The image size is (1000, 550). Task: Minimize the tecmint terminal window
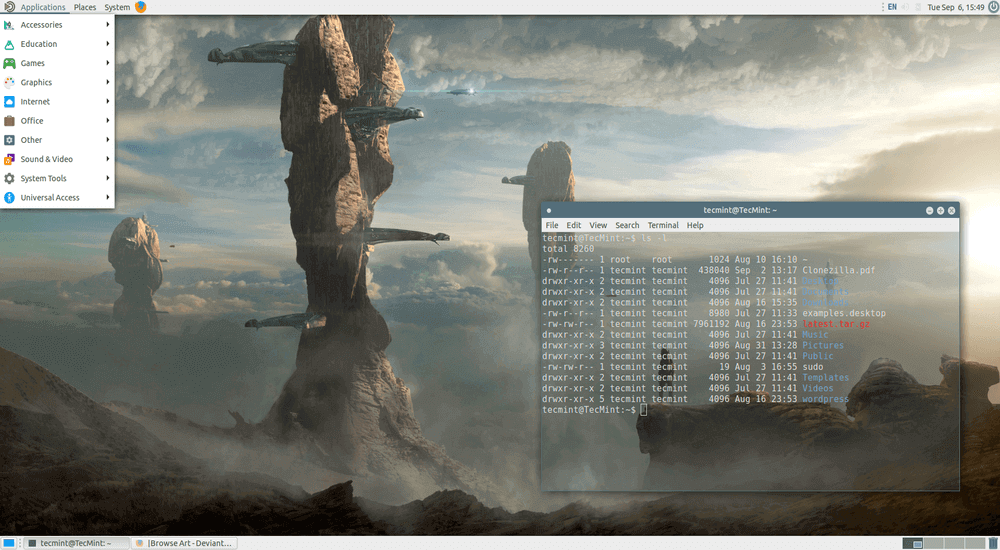(929, 210)
